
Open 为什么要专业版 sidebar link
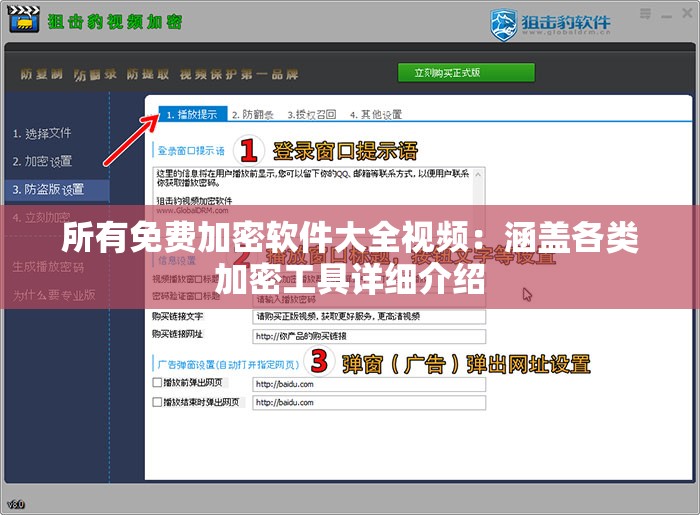tap(54, 295)
